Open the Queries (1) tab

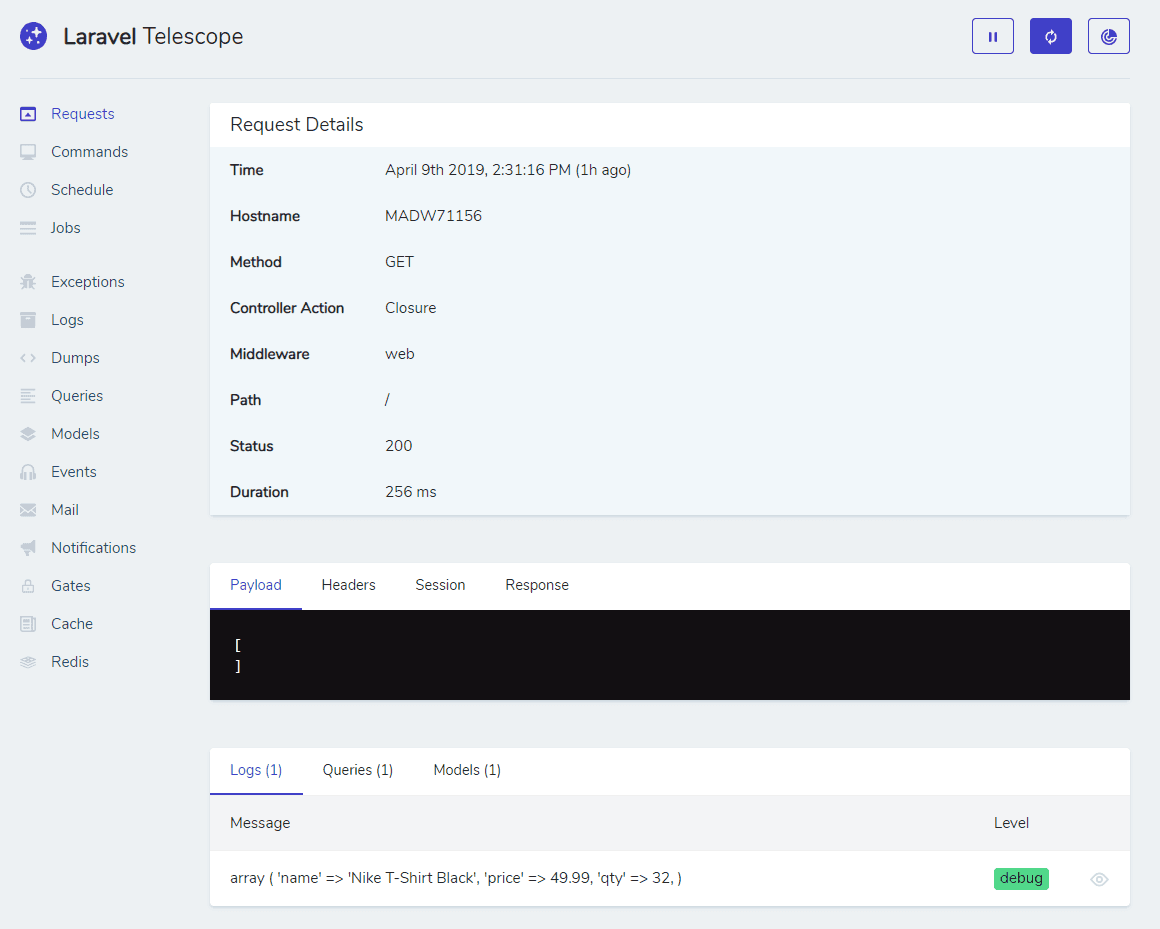click(x=357, y=770)
